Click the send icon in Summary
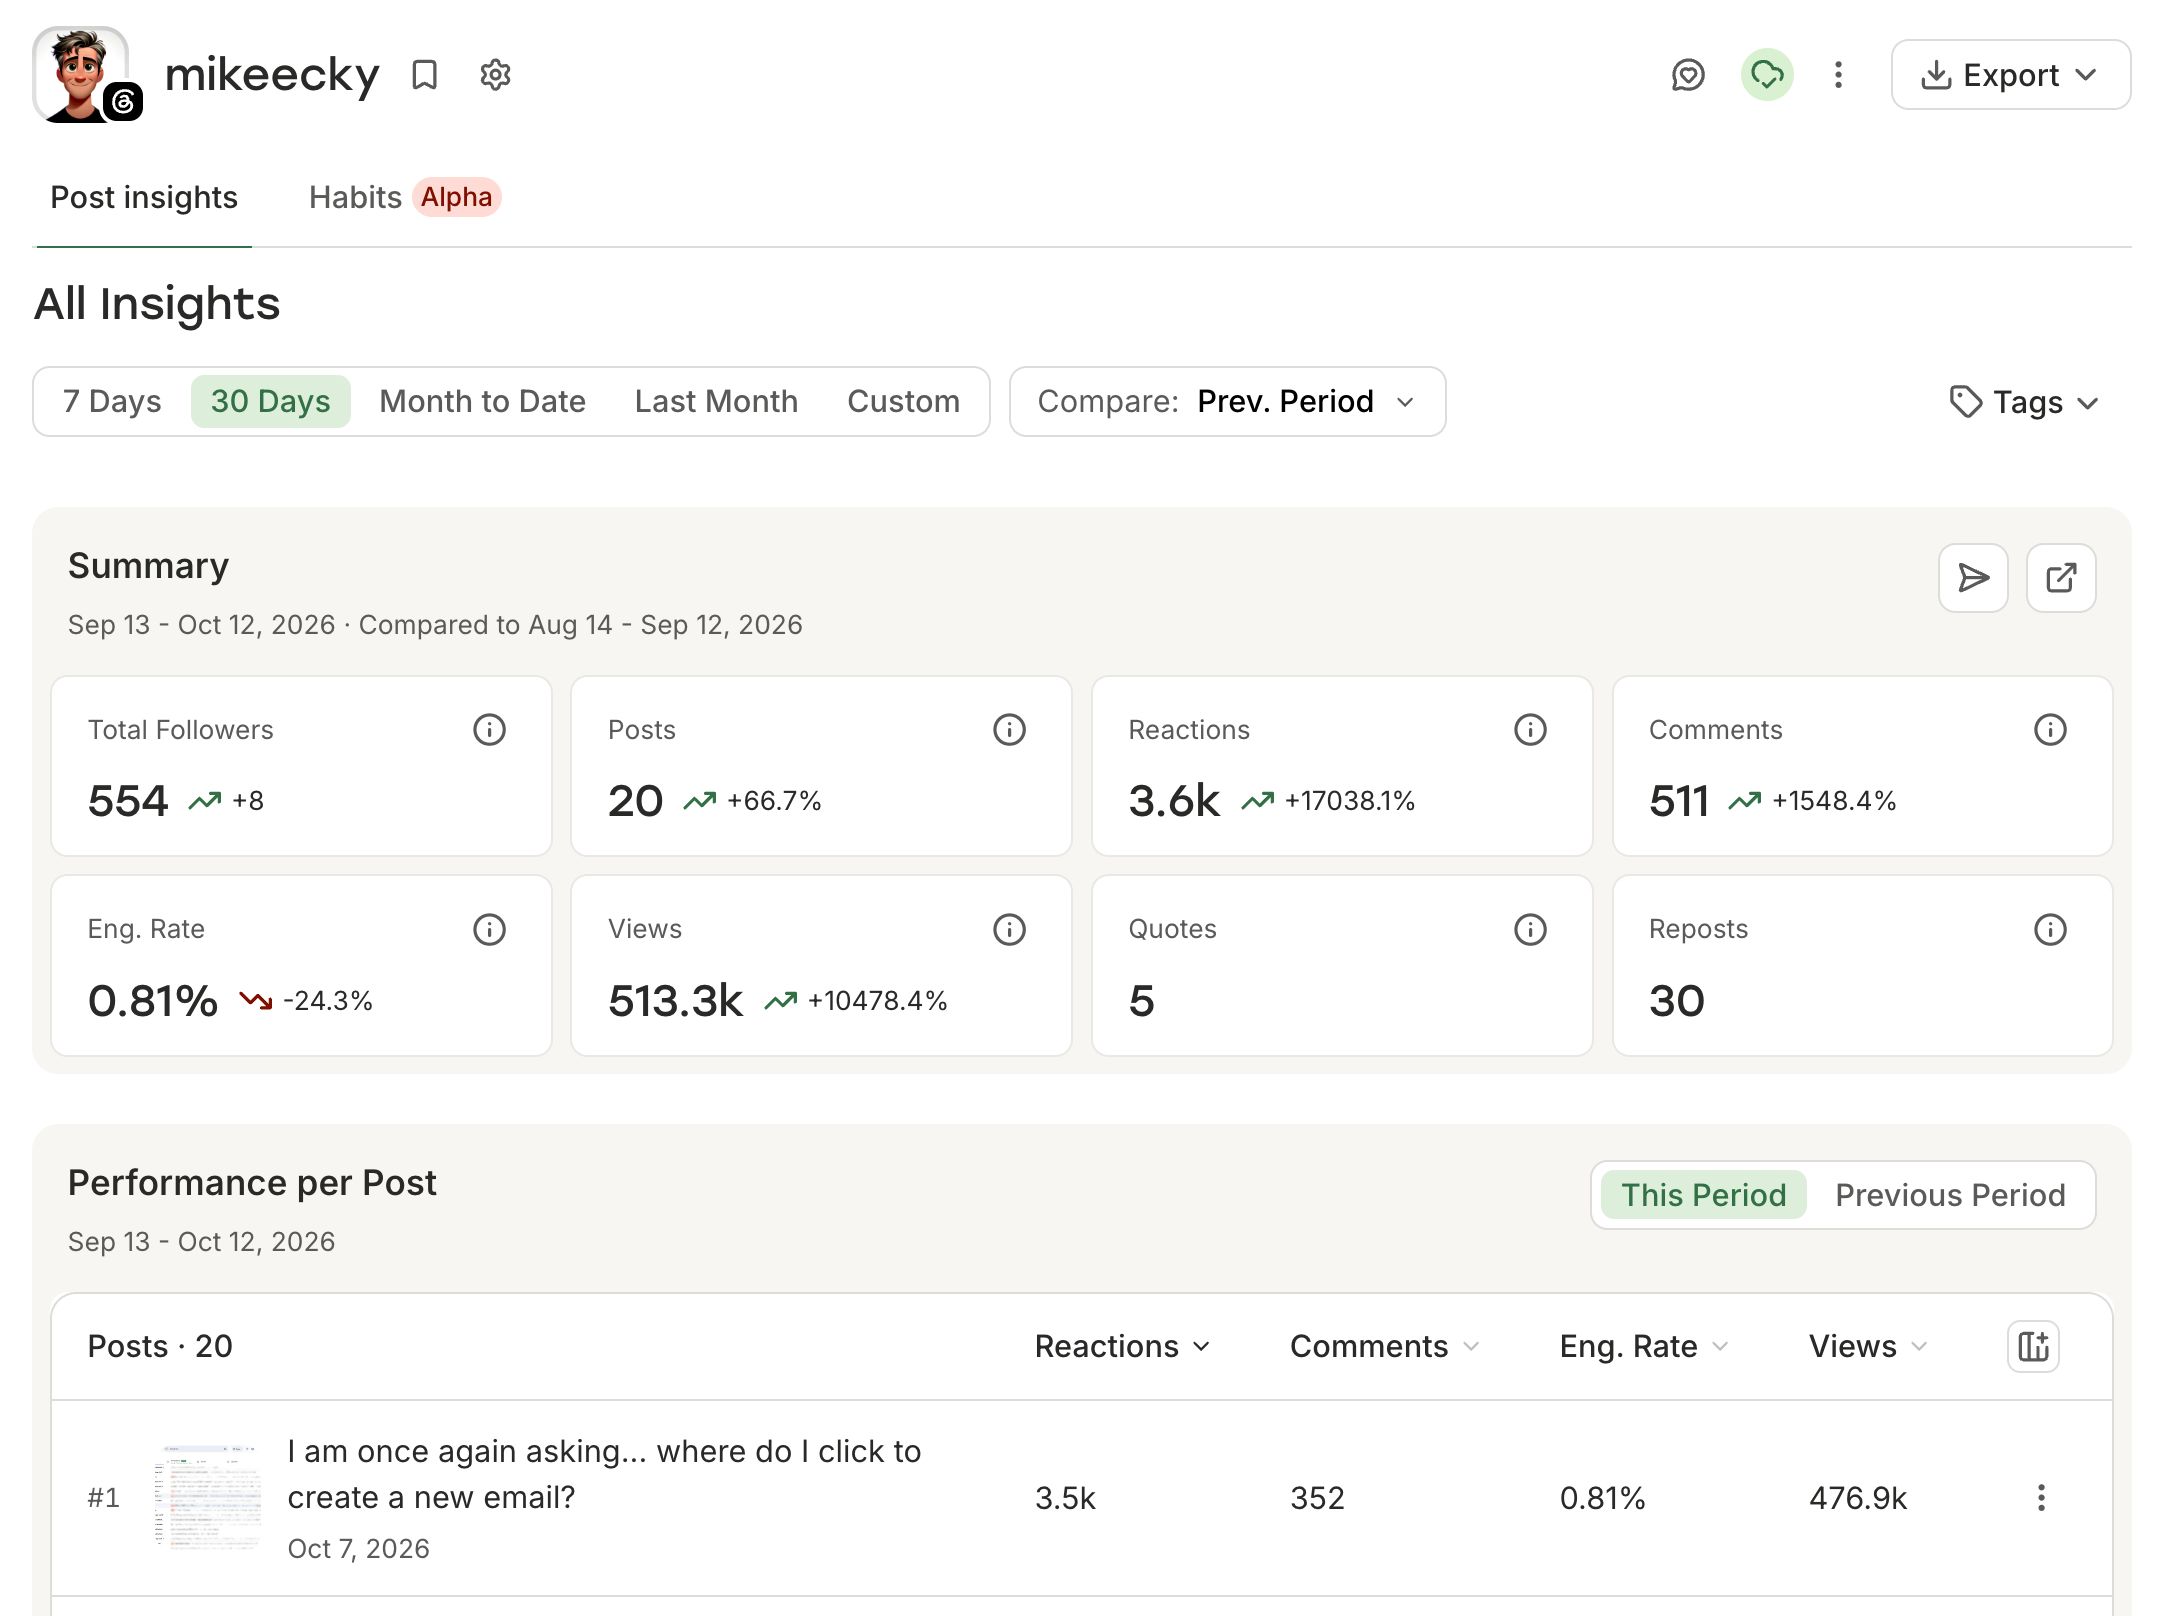The height and width of the screenshot is (1616, 2170). pos(1973,578)
